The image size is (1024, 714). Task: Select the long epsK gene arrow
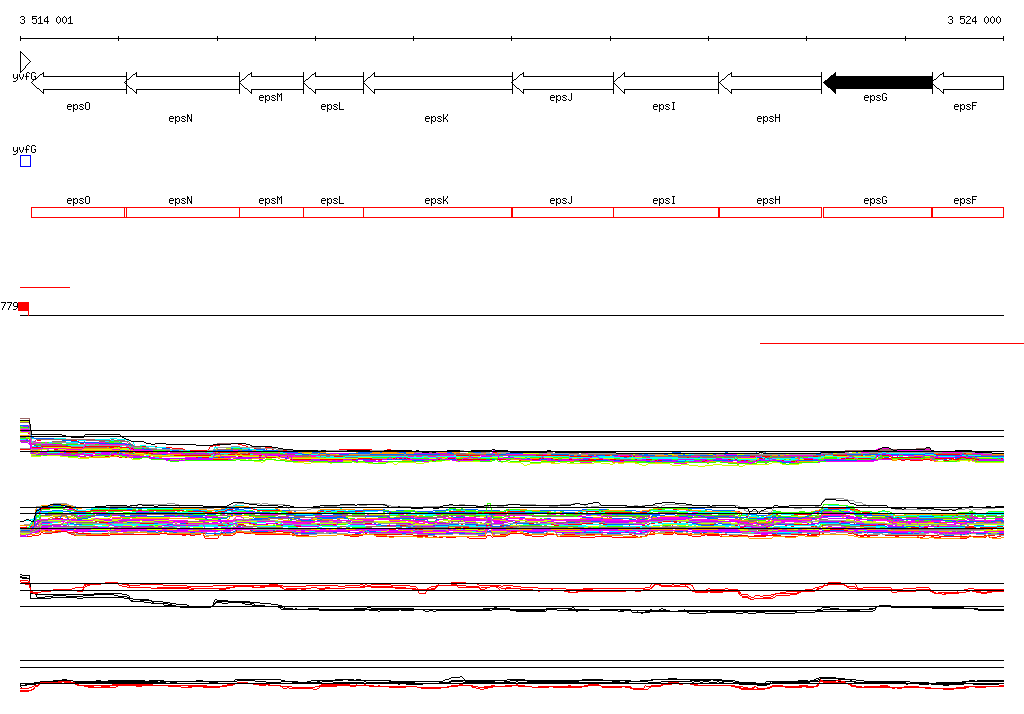pos(438,83)
